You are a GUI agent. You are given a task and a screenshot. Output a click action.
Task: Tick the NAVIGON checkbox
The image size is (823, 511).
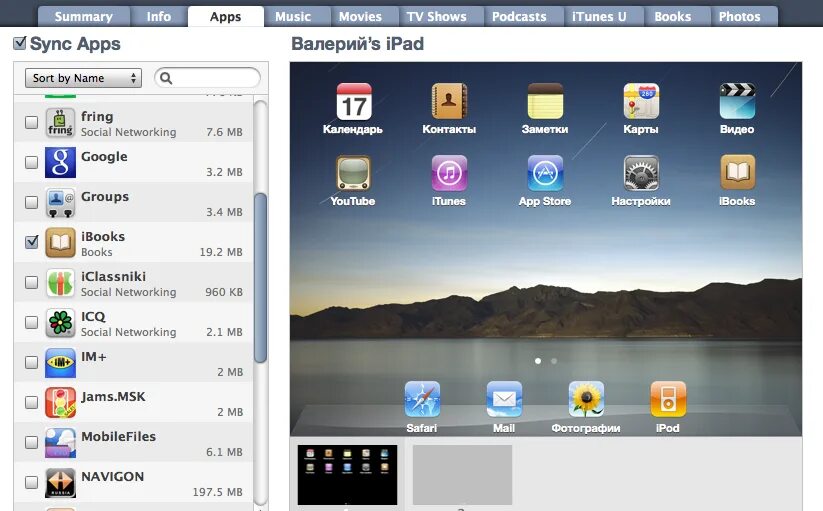(x=31, y=482)
